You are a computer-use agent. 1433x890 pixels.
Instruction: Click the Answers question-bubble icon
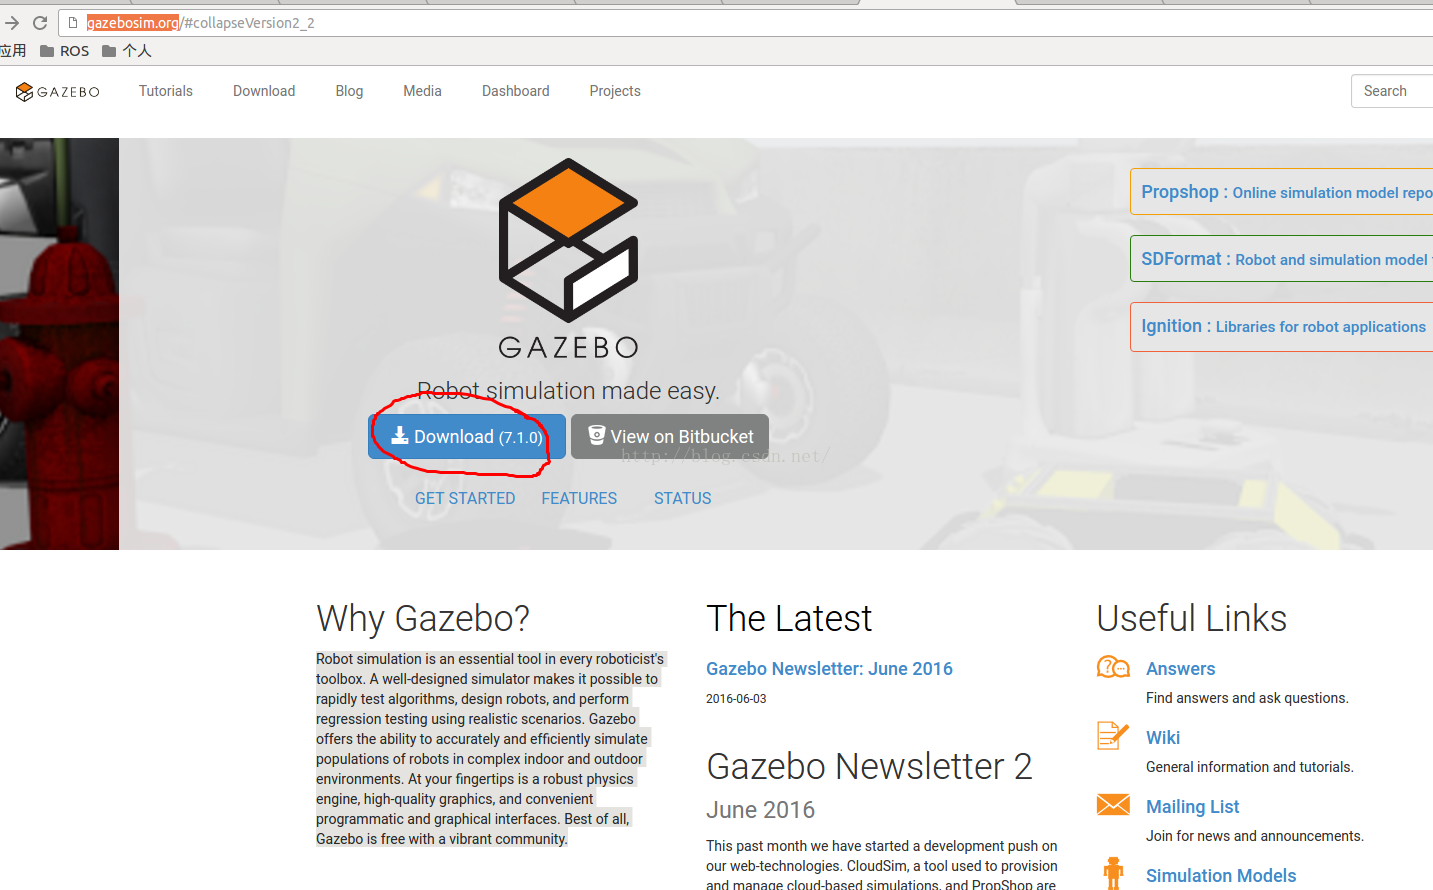pyautogui.click(x=1113, y=667)
